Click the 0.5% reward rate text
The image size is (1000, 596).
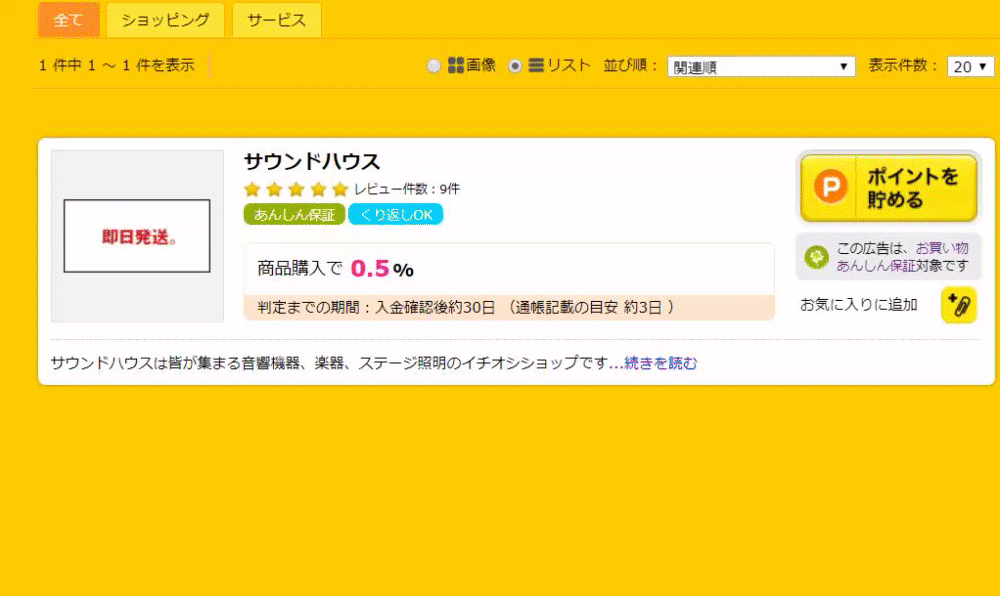click(382, 269)
